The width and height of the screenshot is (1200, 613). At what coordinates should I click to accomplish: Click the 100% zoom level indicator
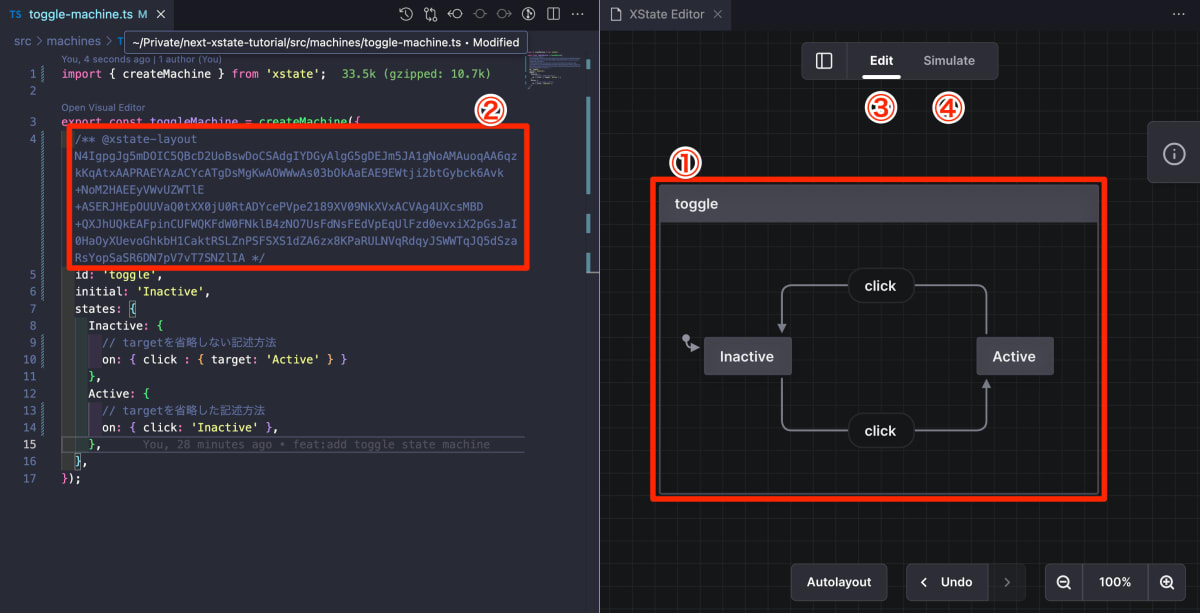point(1115,582)
